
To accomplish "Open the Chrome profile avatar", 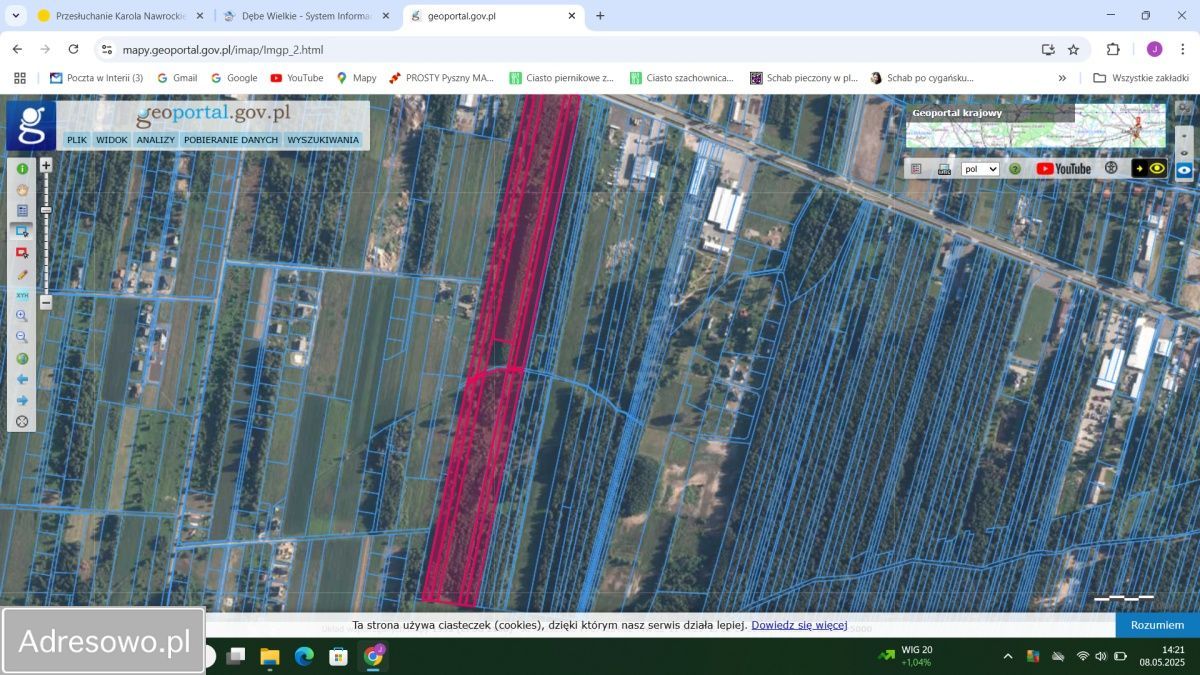I will point(1154,49).
